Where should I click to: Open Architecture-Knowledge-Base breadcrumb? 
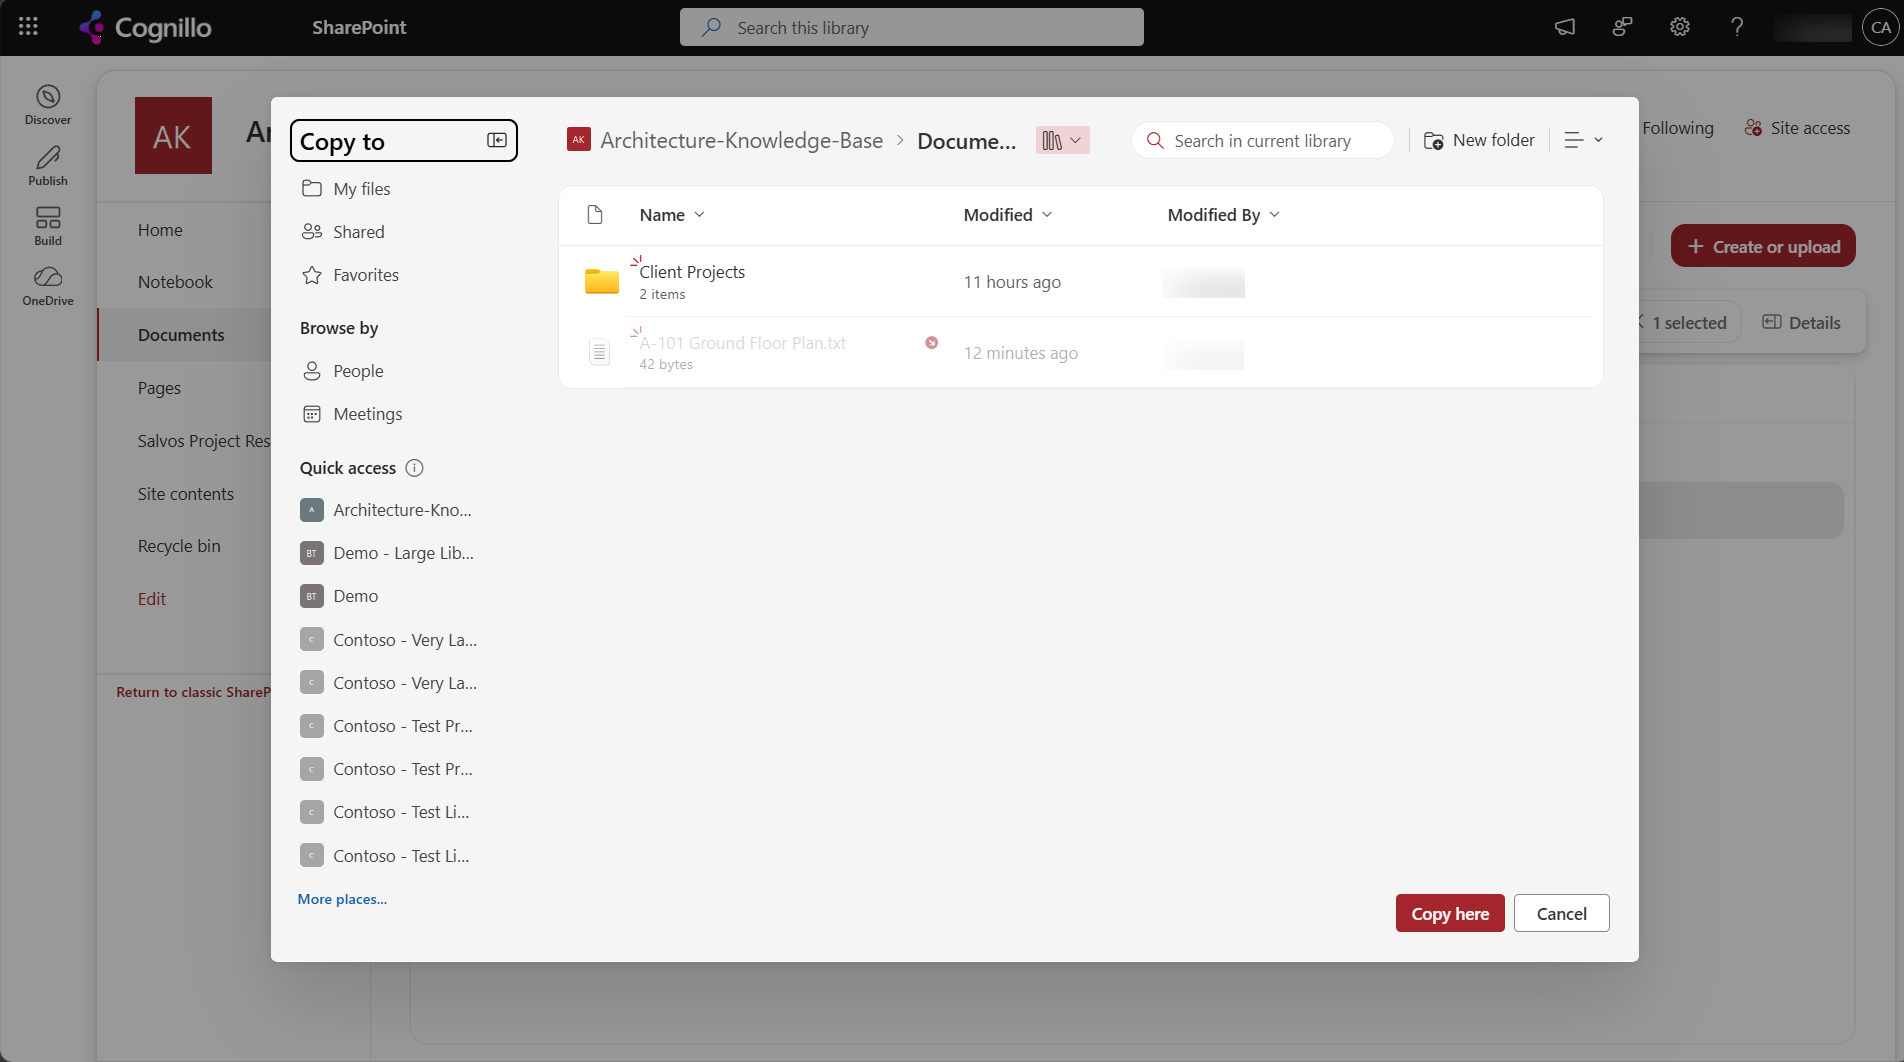pyautogui.click(x=741, y=140)
